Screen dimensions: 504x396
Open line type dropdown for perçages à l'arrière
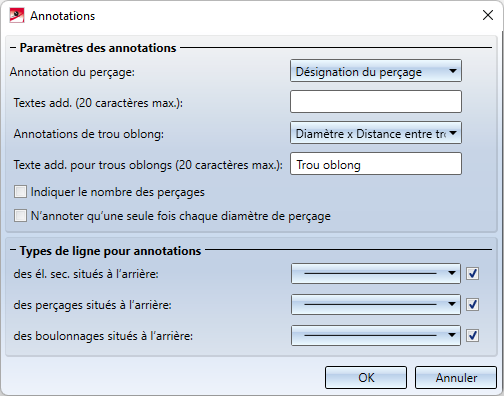click(376, 304)
